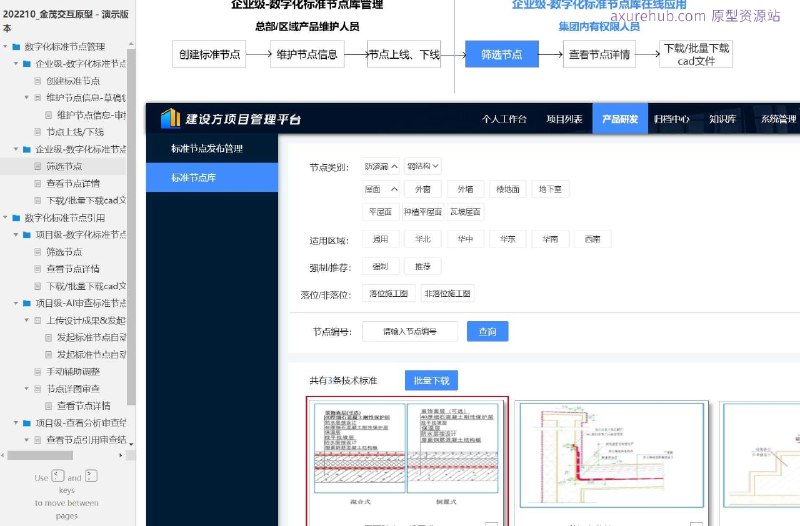Select the 华东 region filter
Viewport: 800px width, 526px height.
508,239
